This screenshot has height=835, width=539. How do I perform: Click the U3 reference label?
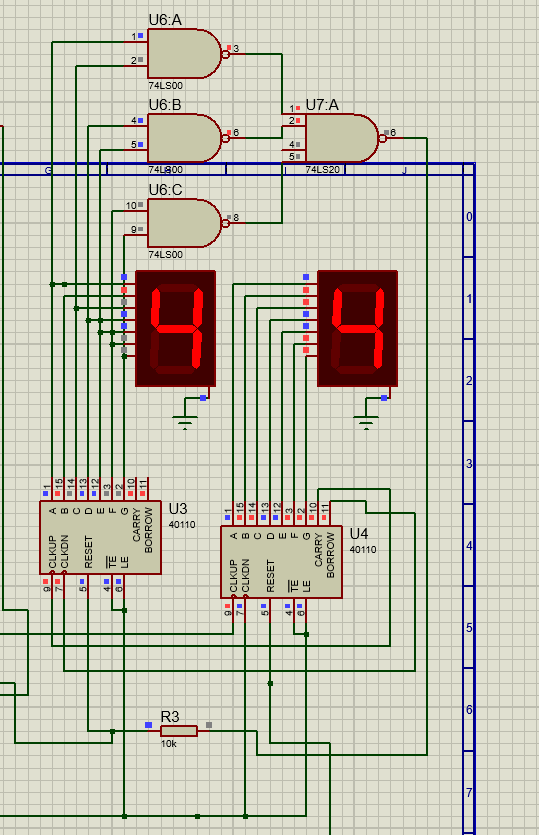[178, 509]
